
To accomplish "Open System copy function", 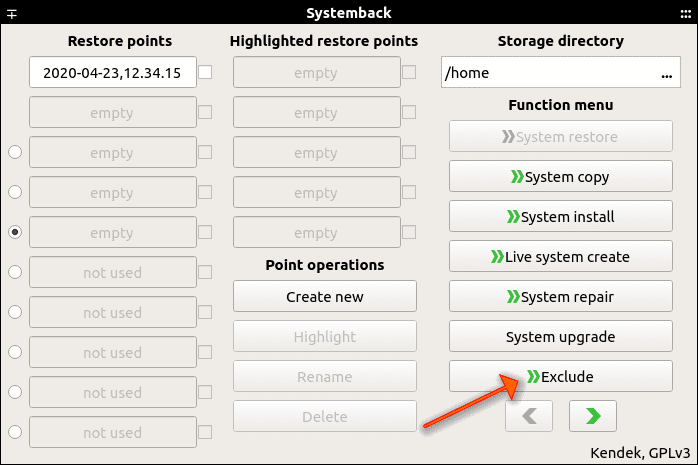I will tap(560, 176).
